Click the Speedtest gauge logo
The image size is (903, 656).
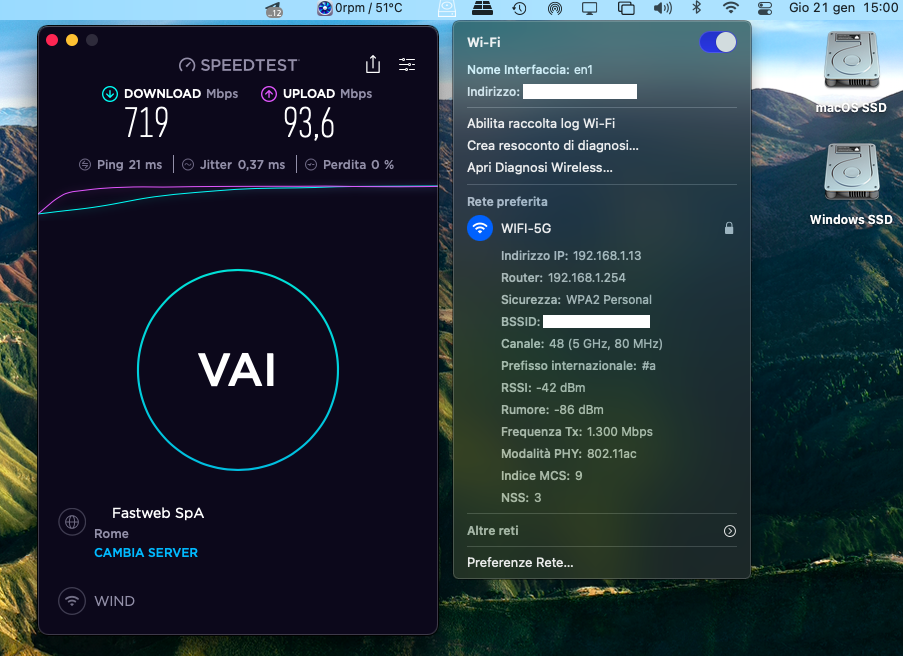(x=187, y=65)
